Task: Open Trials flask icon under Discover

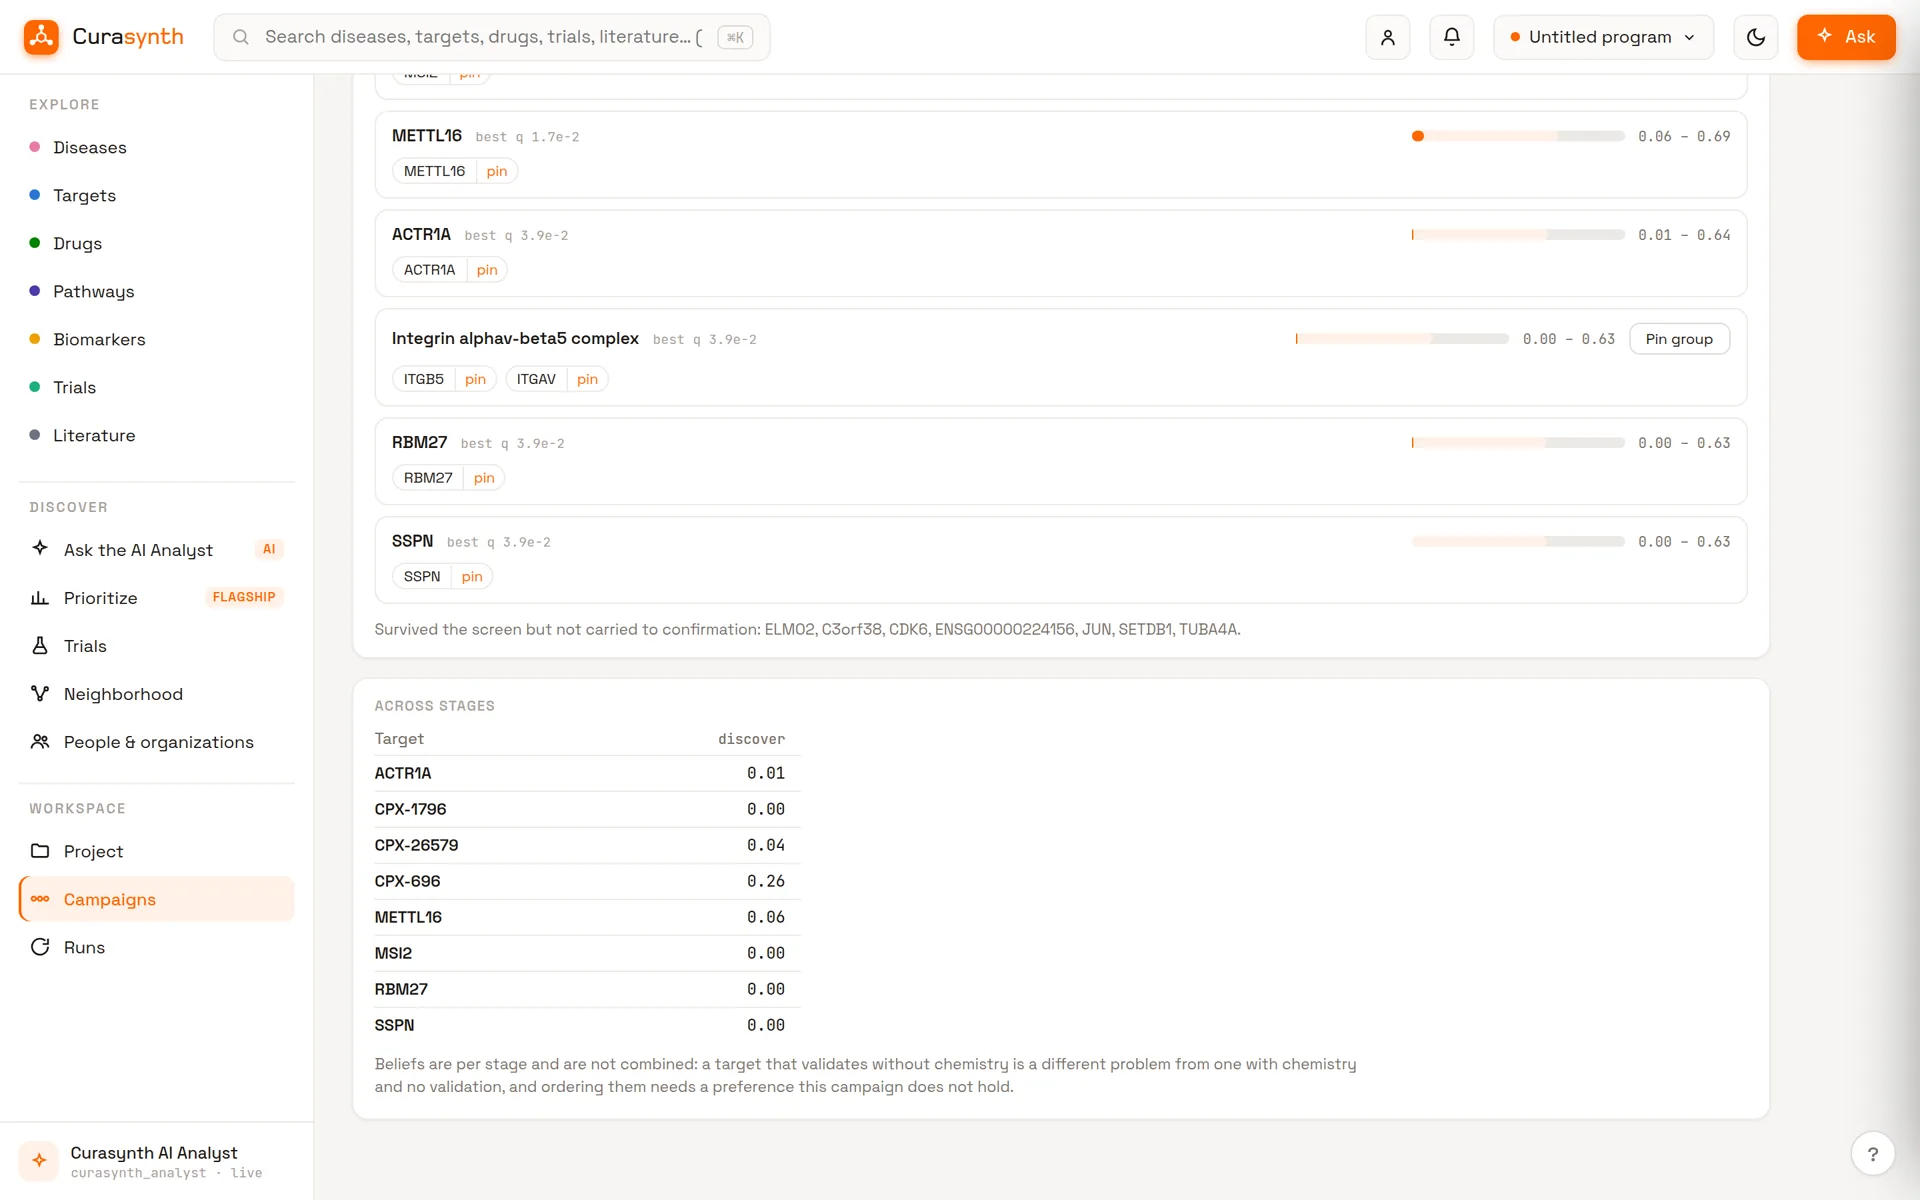Action: click(x=40, y=645)
